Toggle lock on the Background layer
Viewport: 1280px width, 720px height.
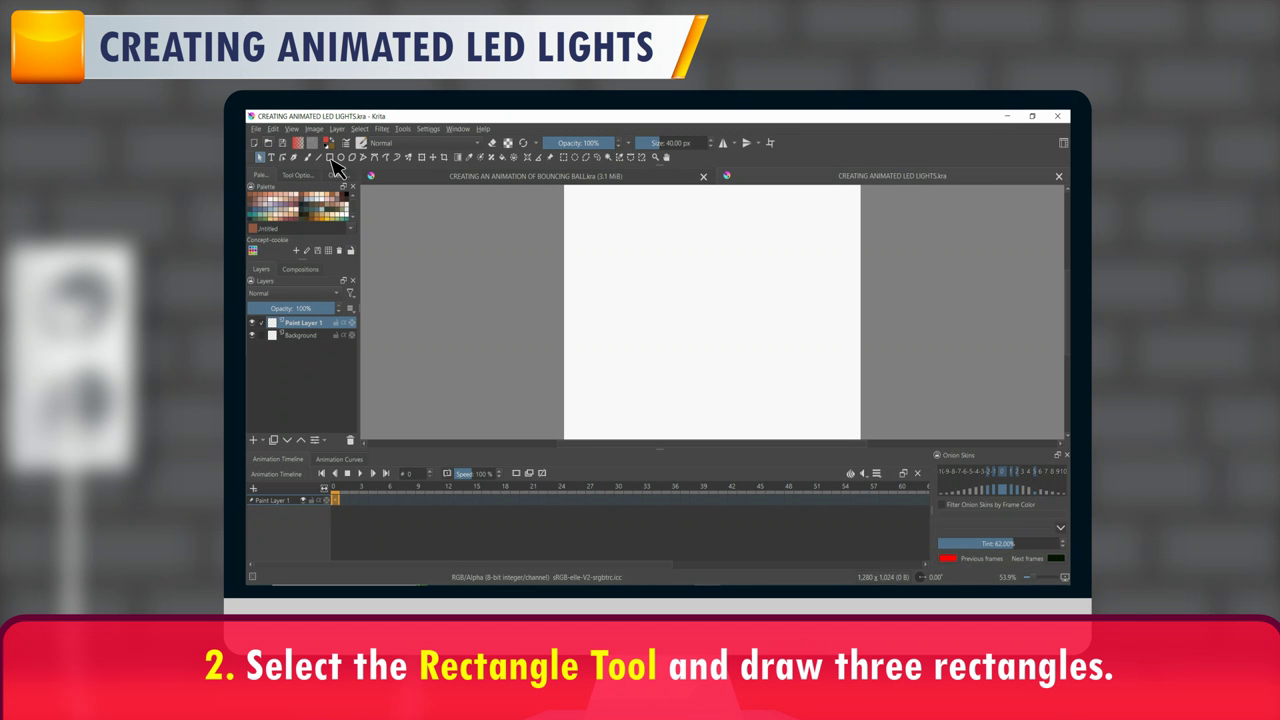pos(335,335)
